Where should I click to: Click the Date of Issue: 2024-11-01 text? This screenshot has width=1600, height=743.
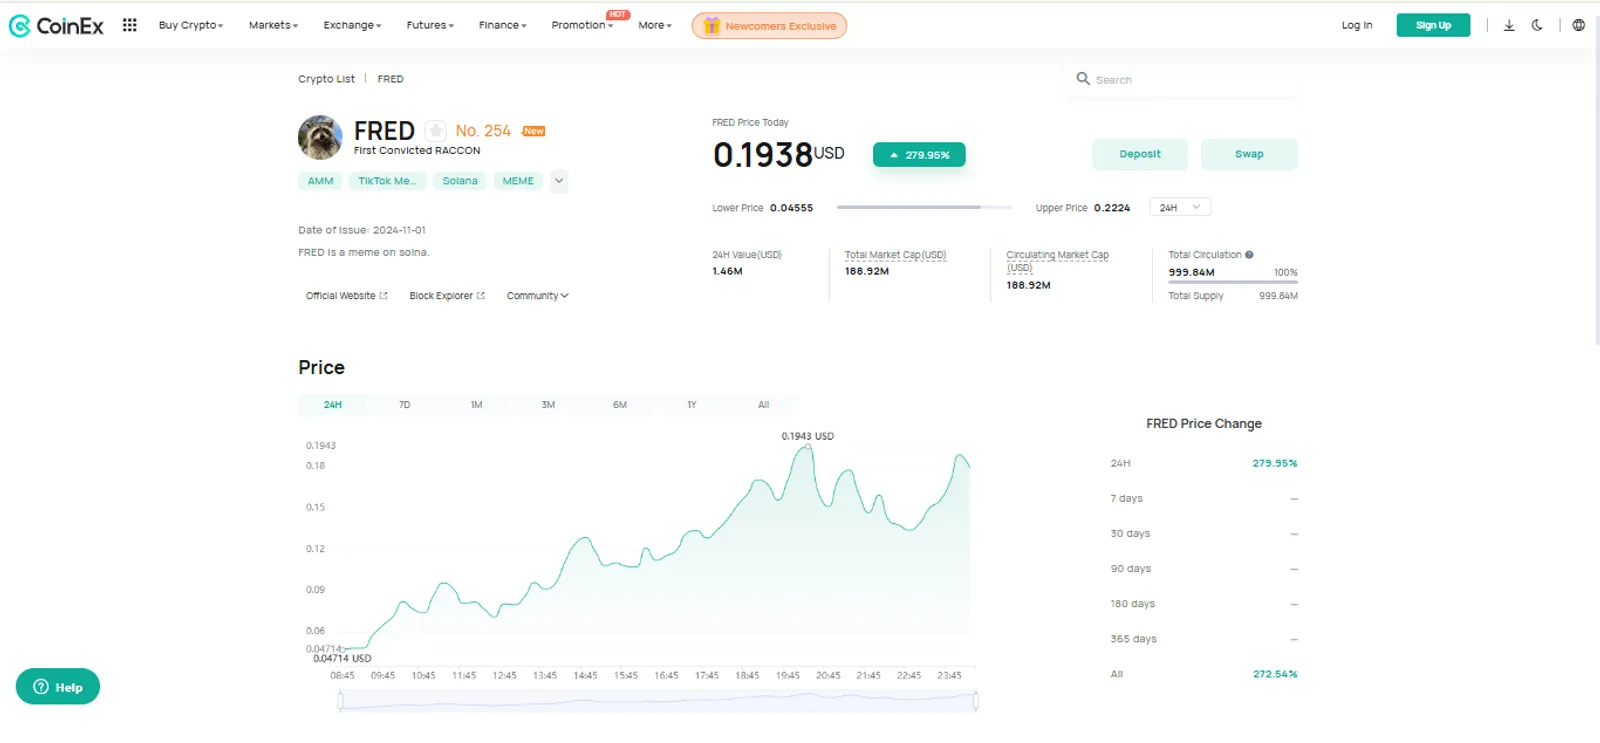tap(362, 230)
